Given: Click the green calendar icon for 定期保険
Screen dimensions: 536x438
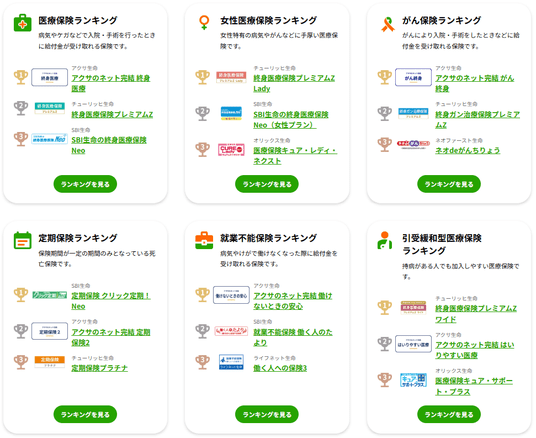Looking at the screenshot, I should (23, 240).
